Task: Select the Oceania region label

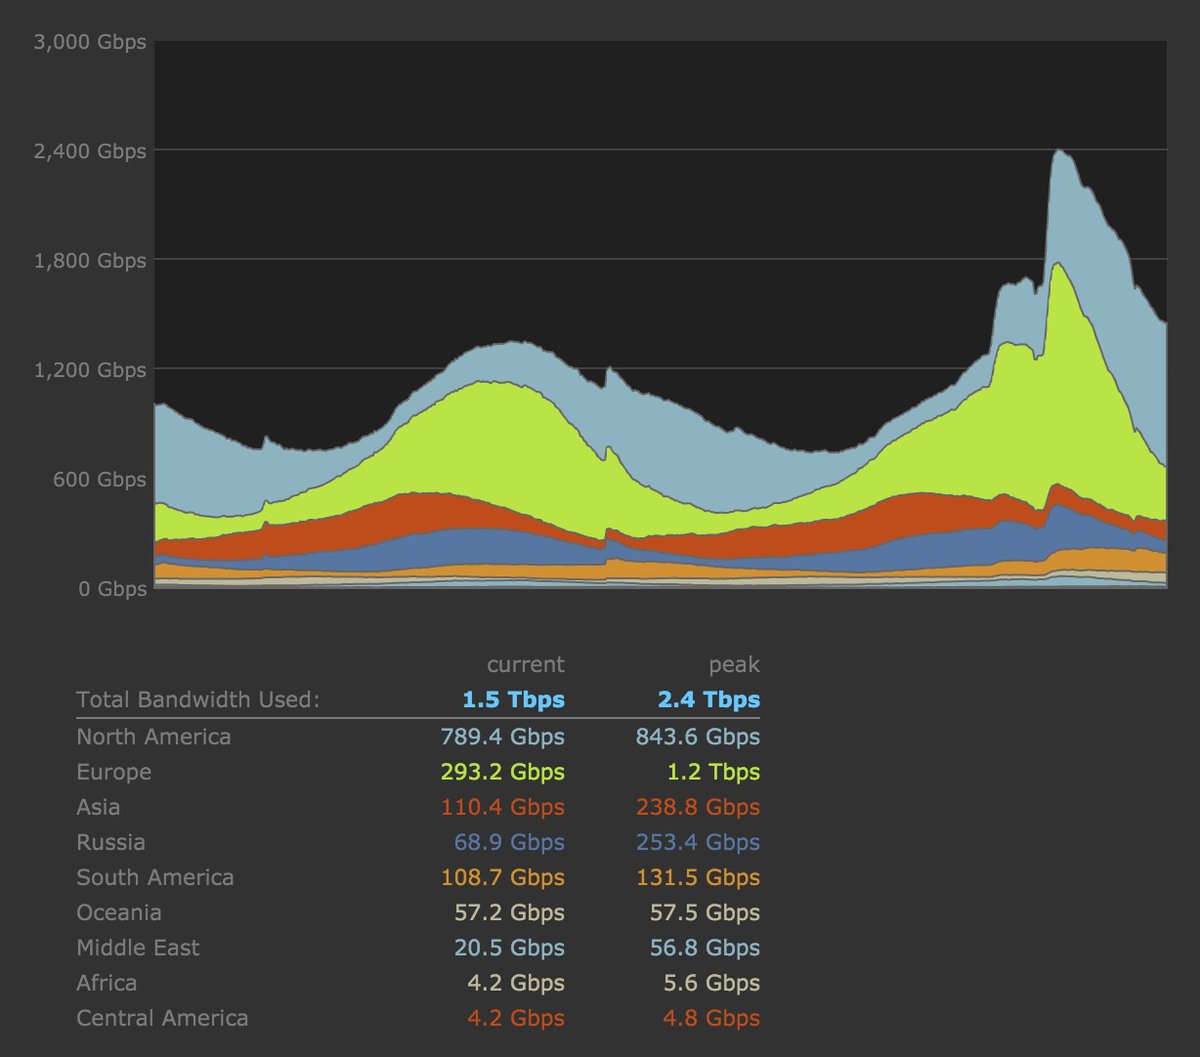Action: click(x=118, y=913)
